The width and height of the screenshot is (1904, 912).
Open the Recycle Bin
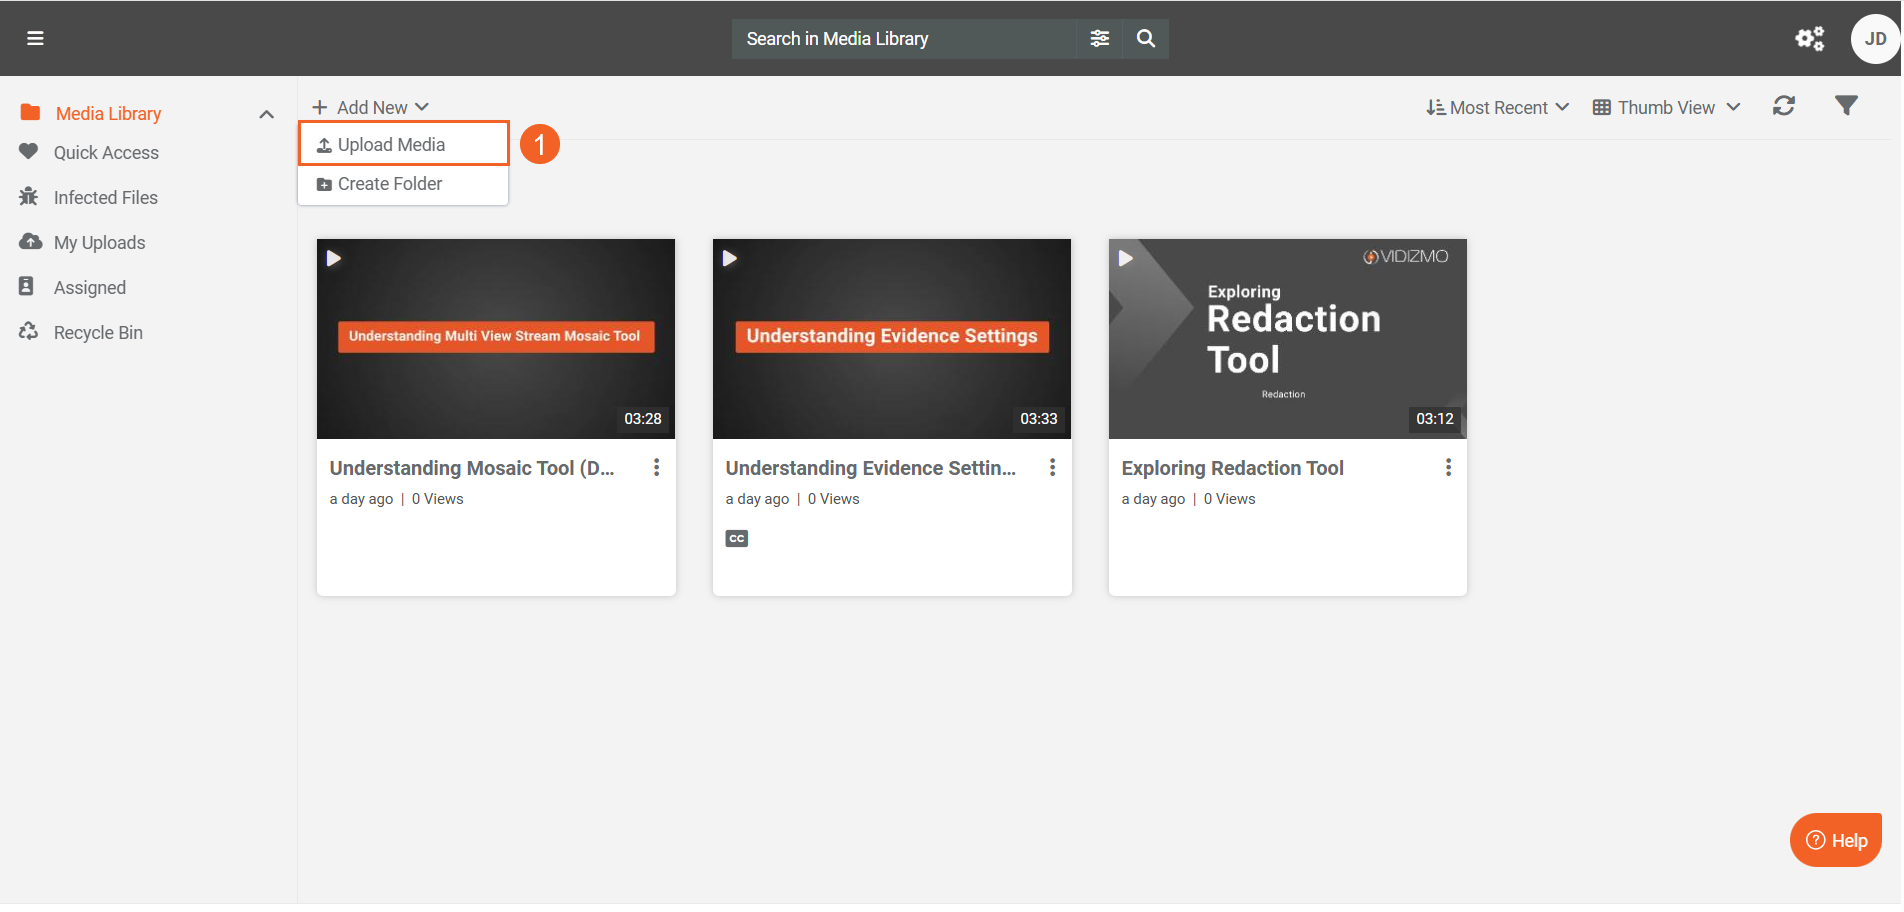[x=98, y=333]
